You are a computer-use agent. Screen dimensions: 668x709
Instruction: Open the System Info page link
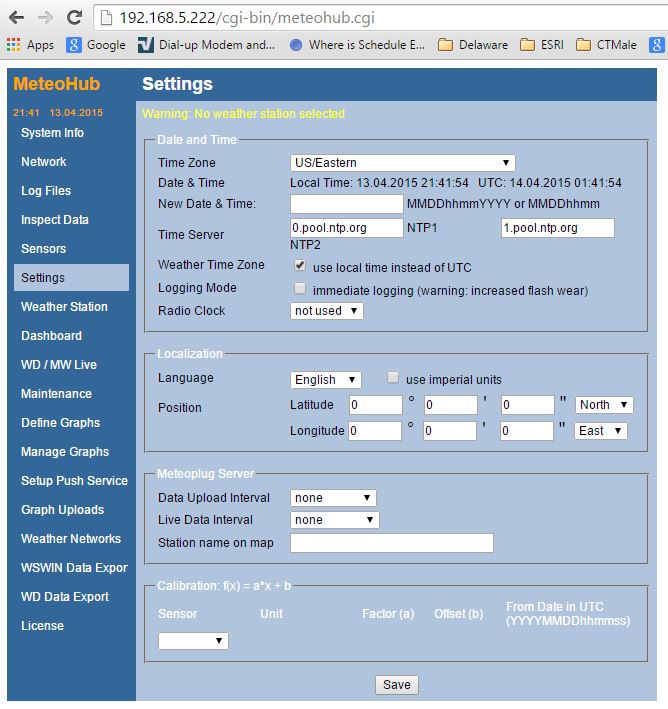pos(52,133)
